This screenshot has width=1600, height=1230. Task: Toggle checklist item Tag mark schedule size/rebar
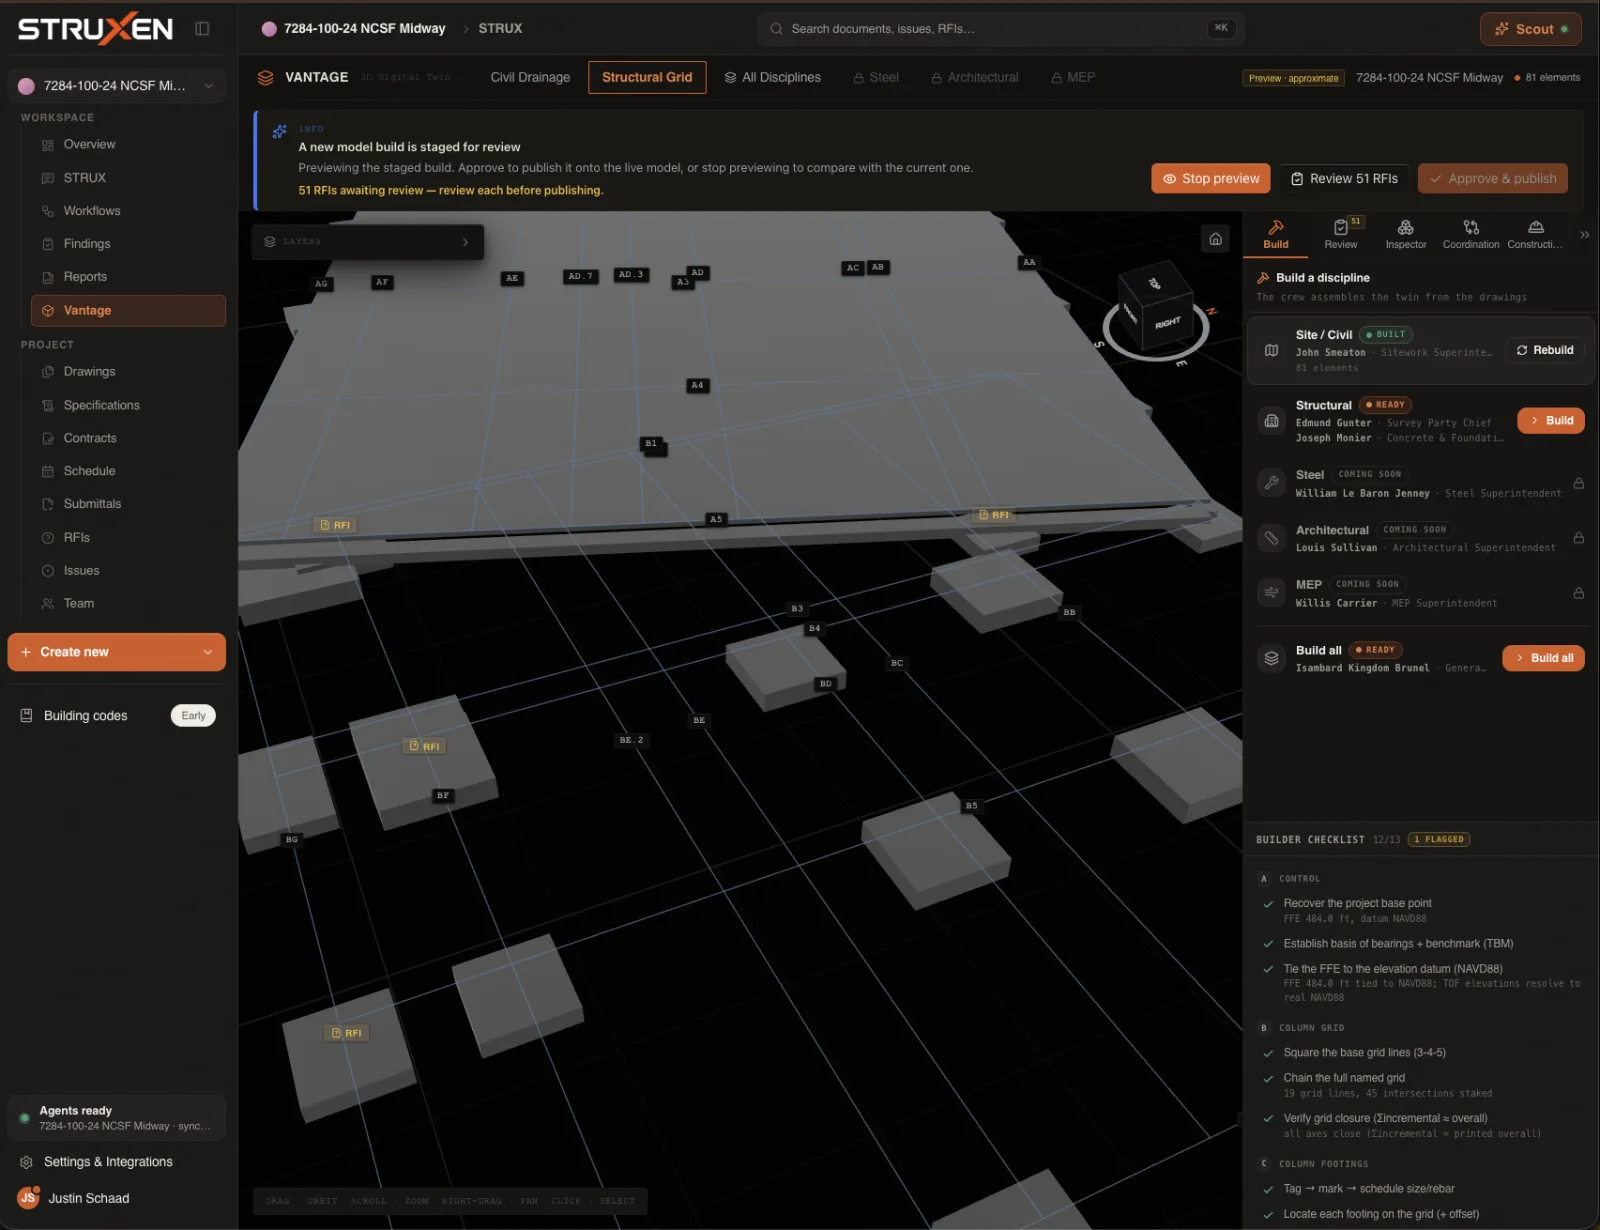coord(1268,1189)
